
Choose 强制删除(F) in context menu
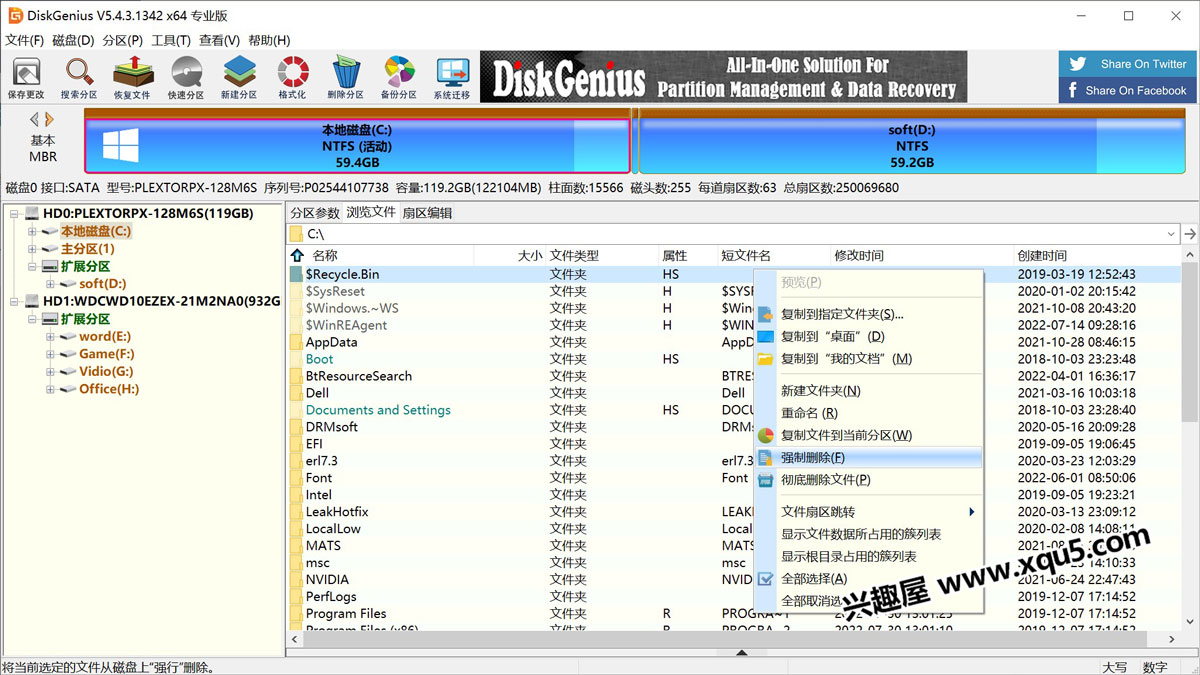pos(868,458)
